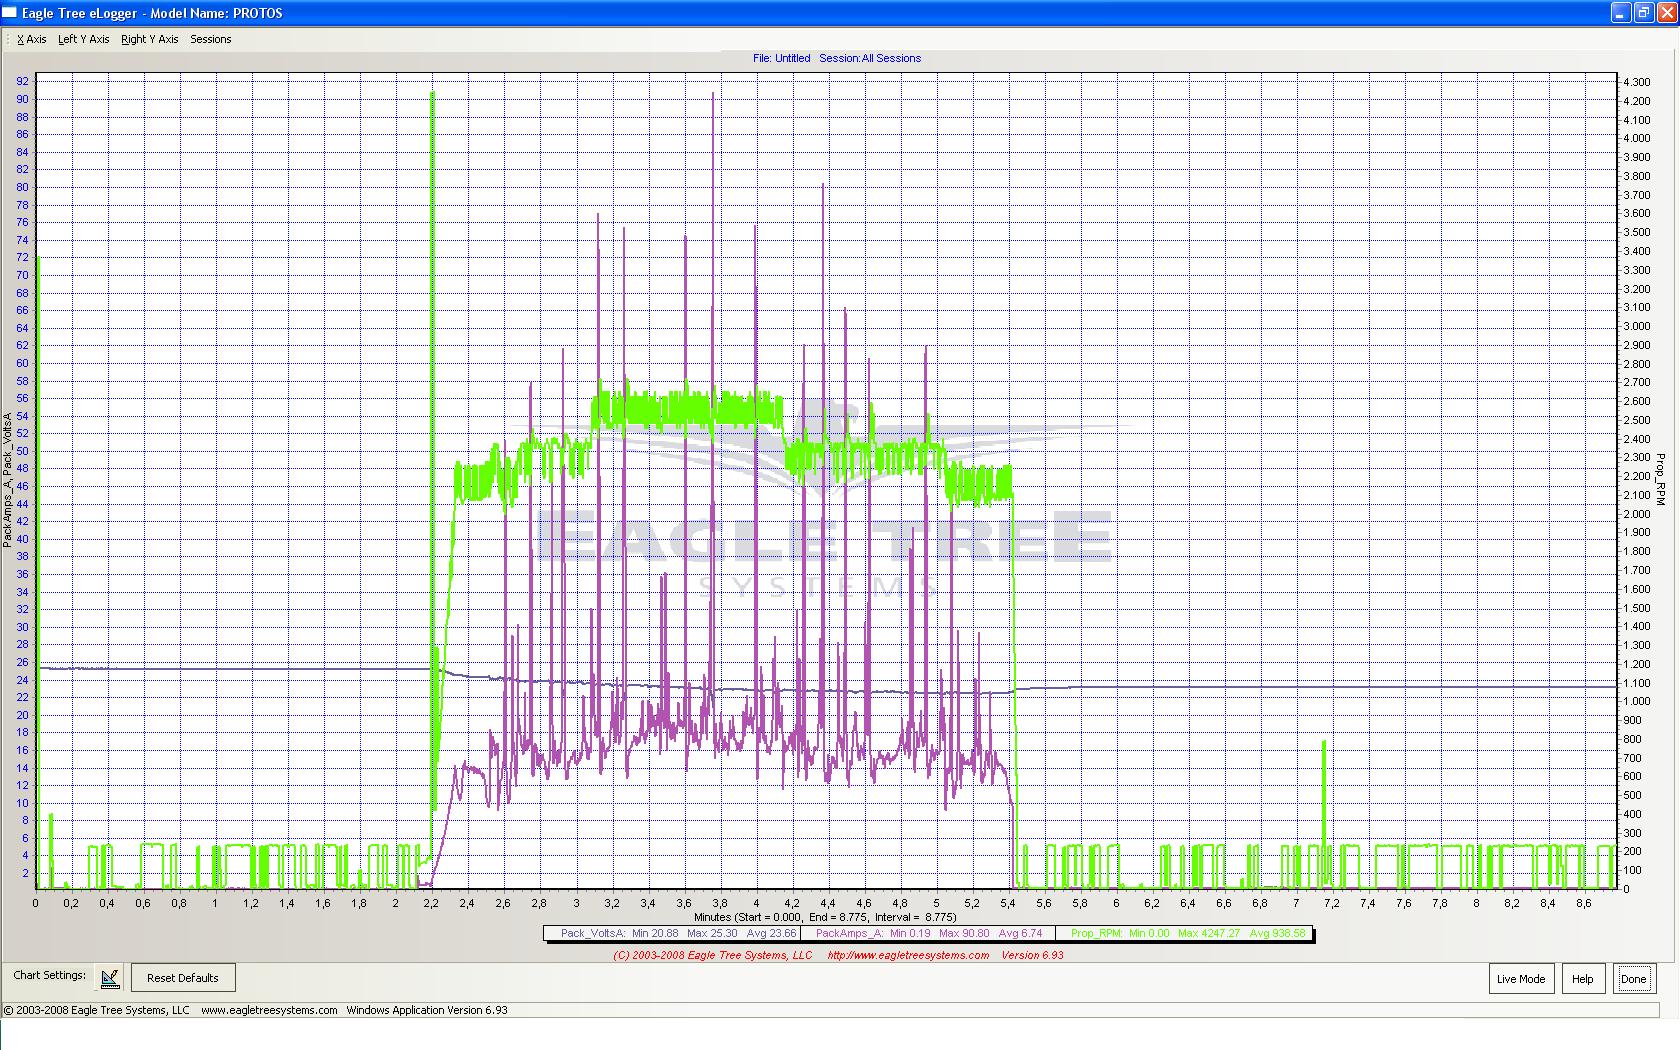Click the 'Session:All Sessions' title text
This screenshot has width=1680, height=1050.
870,58
